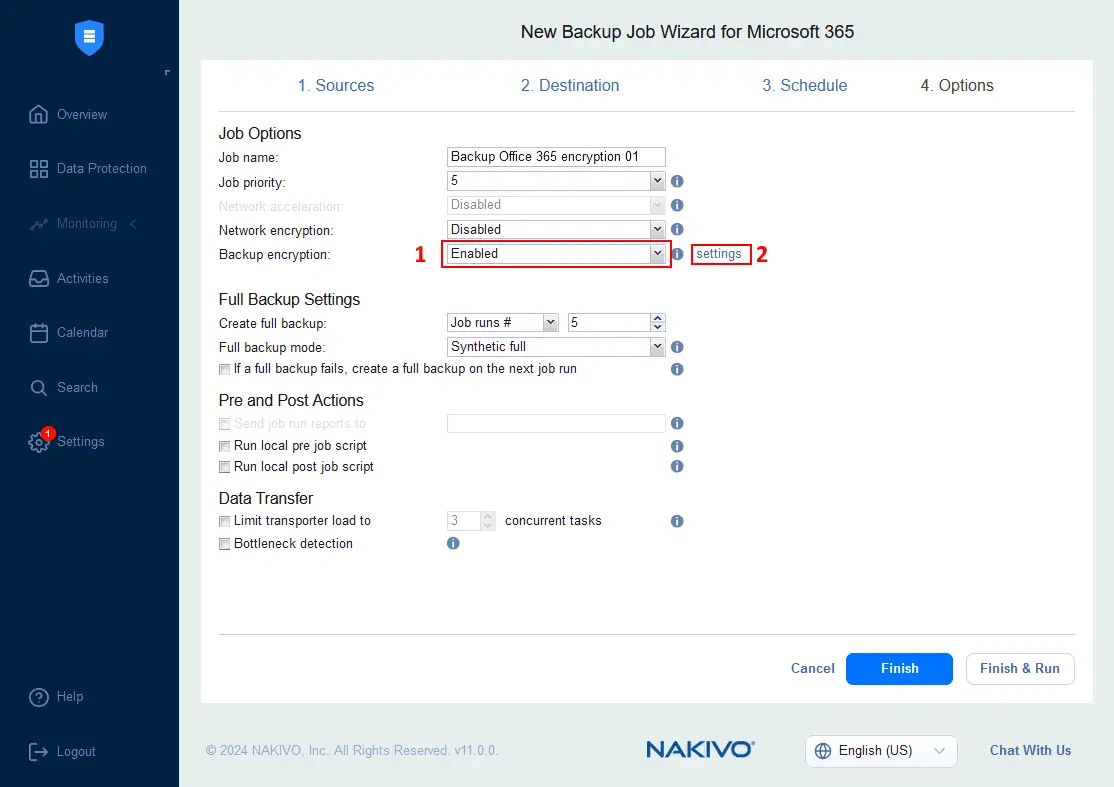Enable Run local pre job script
This screenshot has height=787, width=1114.
coord(225,446)
